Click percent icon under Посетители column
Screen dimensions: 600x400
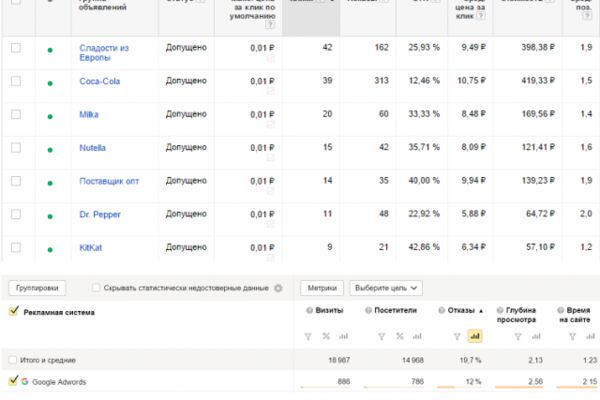(400, 336)
